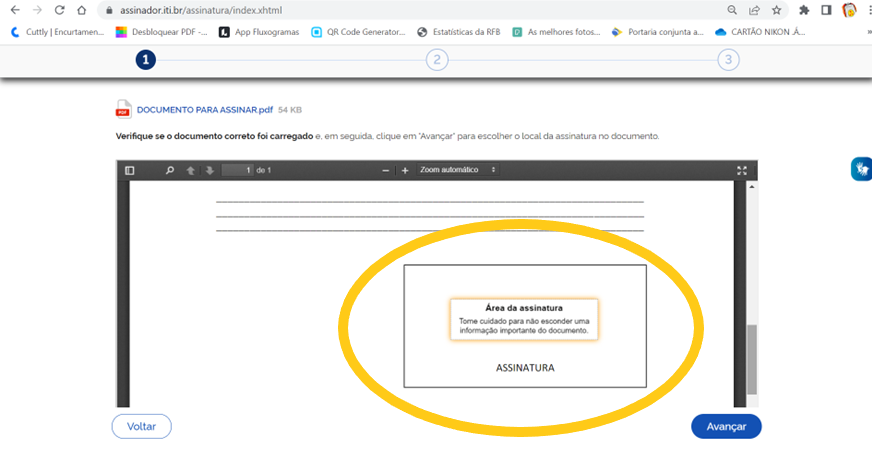
Task: Click the PDF page number field
Action: [x=237, y=170]
